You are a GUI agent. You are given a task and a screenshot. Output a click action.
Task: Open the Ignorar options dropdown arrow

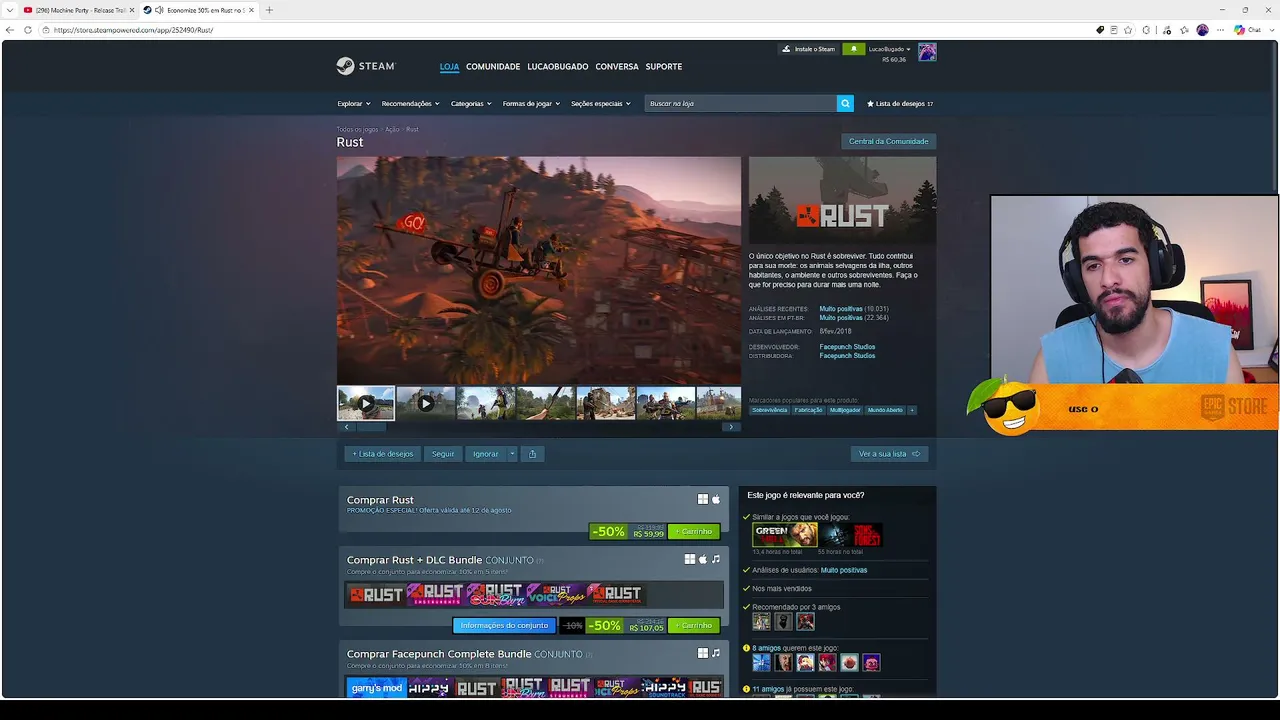click(512, 454)
